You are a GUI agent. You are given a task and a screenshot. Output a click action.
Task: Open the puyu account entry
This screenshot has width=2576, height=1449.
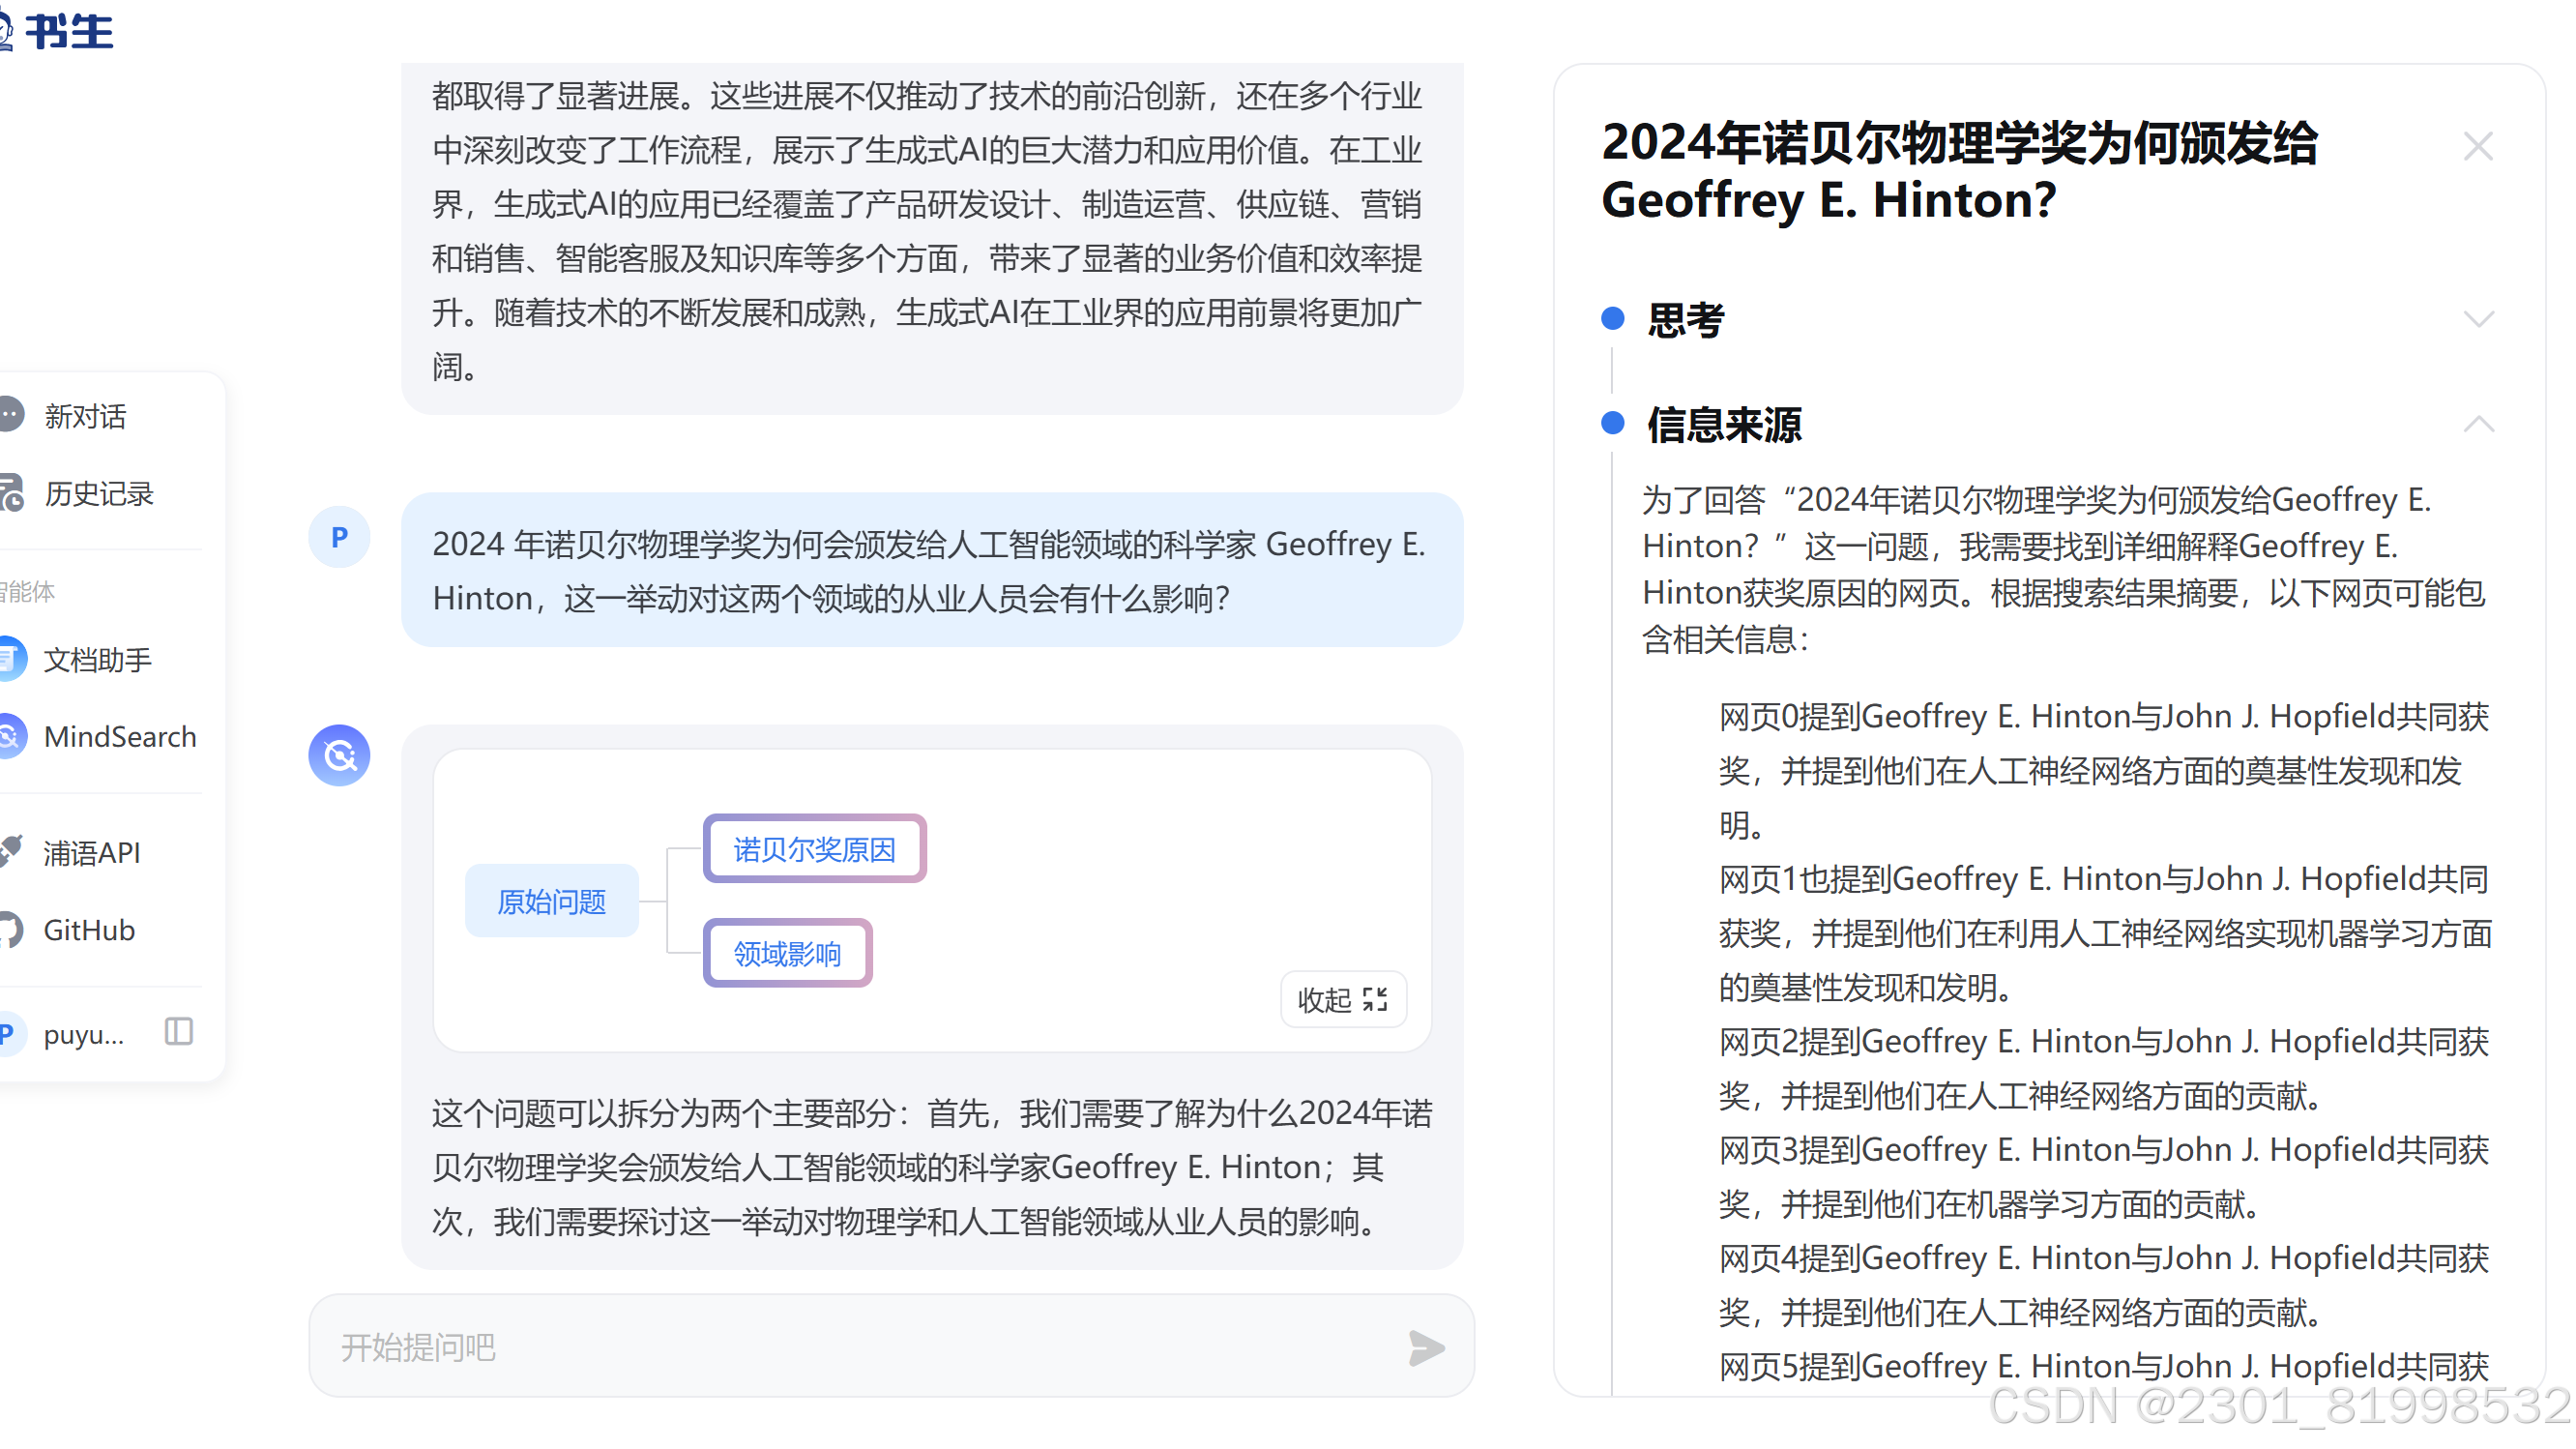[x=84, y=1034]
